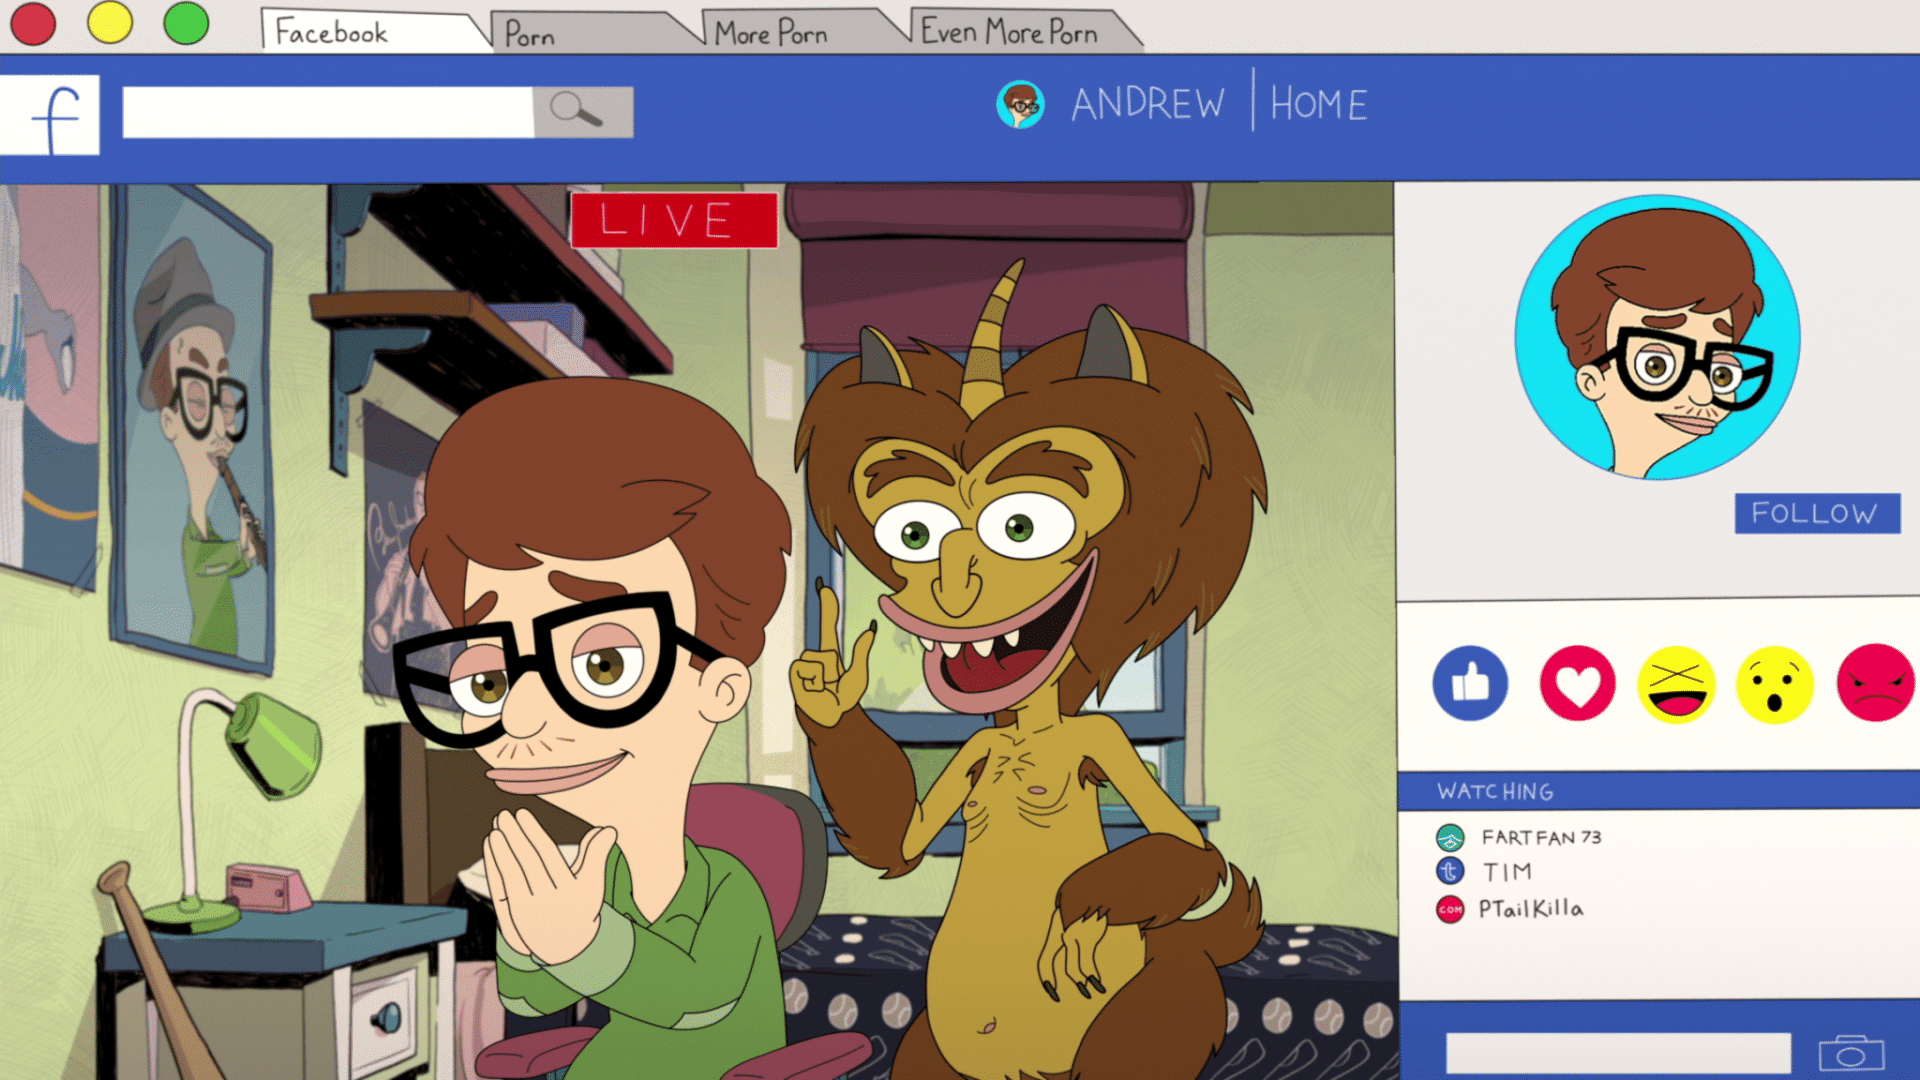
Task: Select the surprised wow face reaction
Action: click(x=1774, y=685)
